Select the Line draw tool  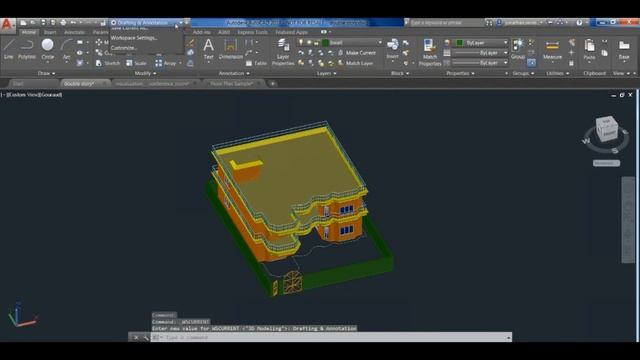[9, 49]
